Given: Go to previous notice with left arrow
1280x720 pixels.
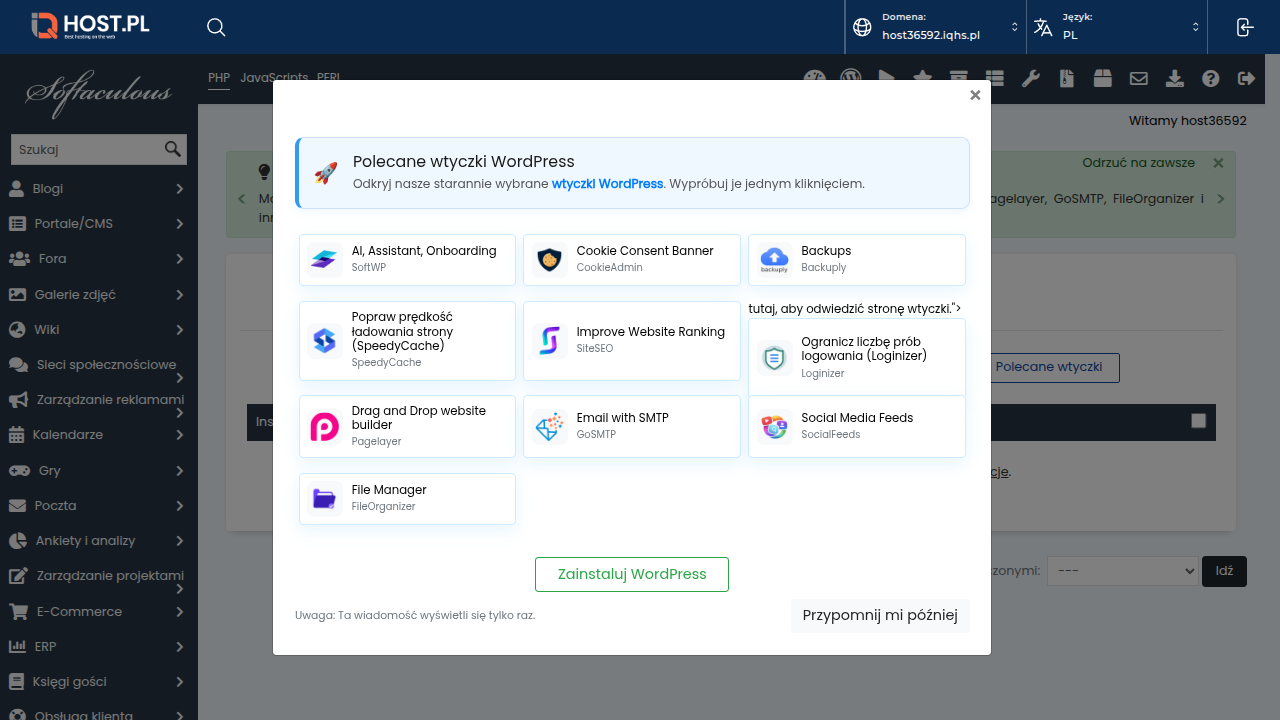Looking at the screenshot, I should click(x=241, y=199).
